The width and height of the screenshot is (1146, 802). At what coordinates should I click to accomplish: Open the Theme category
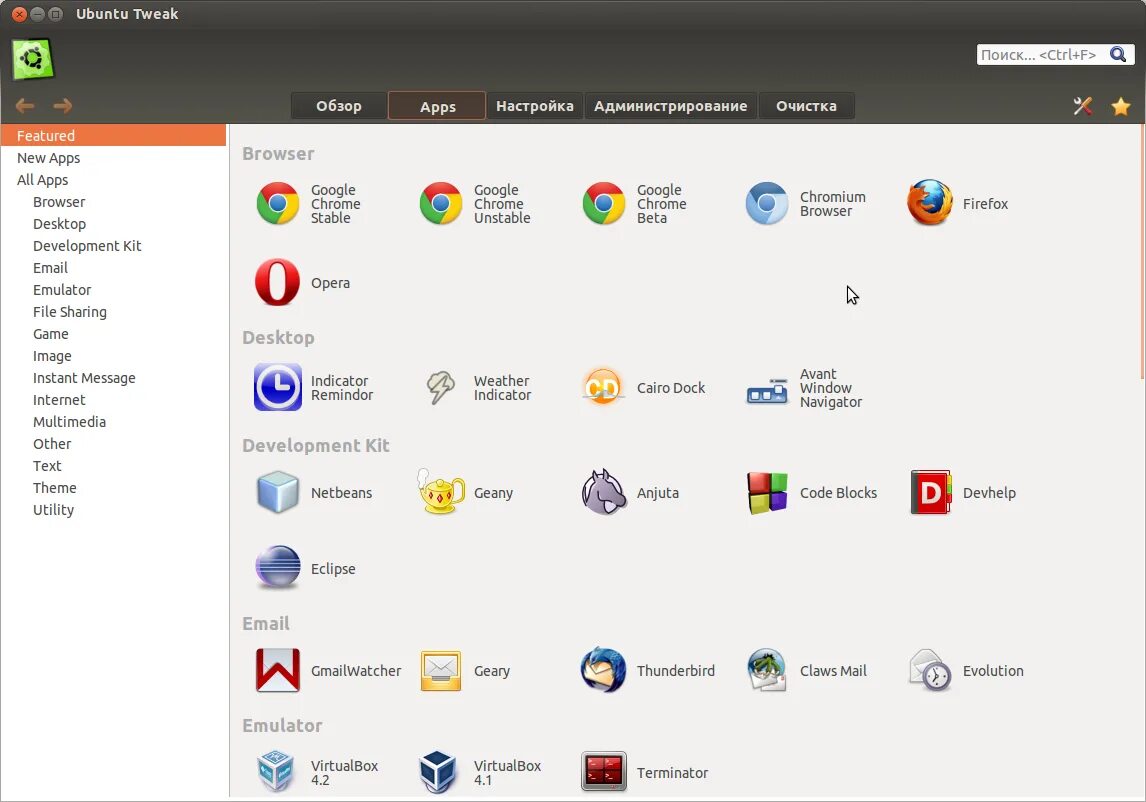(x=113, y=487)
